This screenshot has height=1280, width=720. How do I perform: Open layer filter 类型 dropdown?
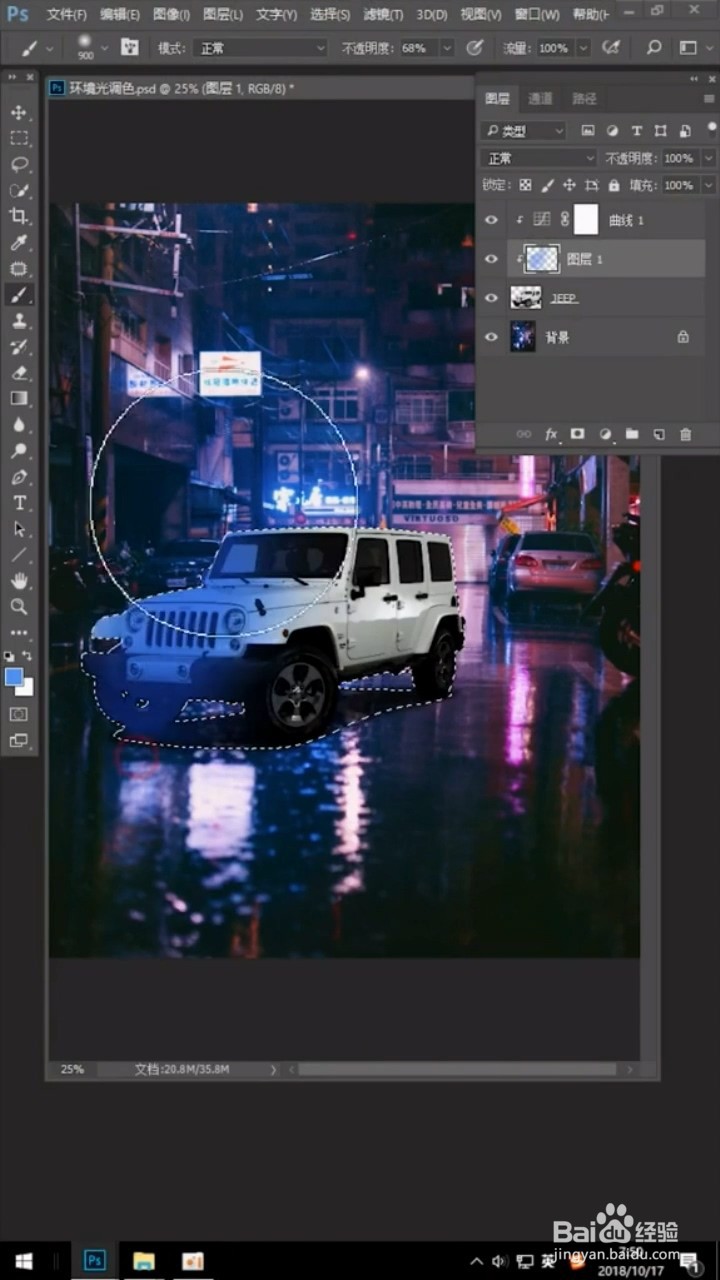click(523, 131)
